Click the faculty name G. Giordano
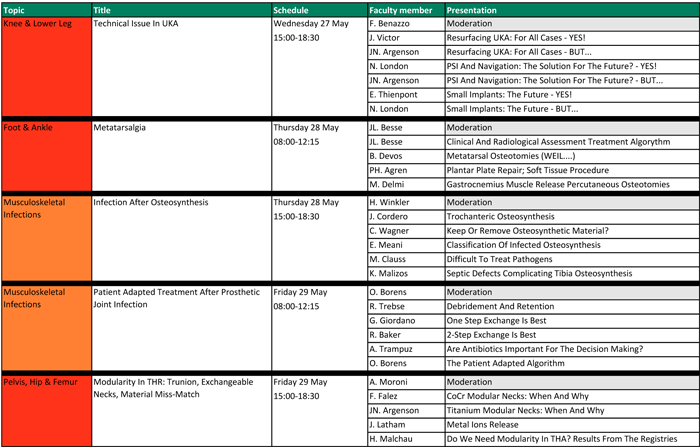The width and height of the screenshot is (700, 447). tap(392, 321)
